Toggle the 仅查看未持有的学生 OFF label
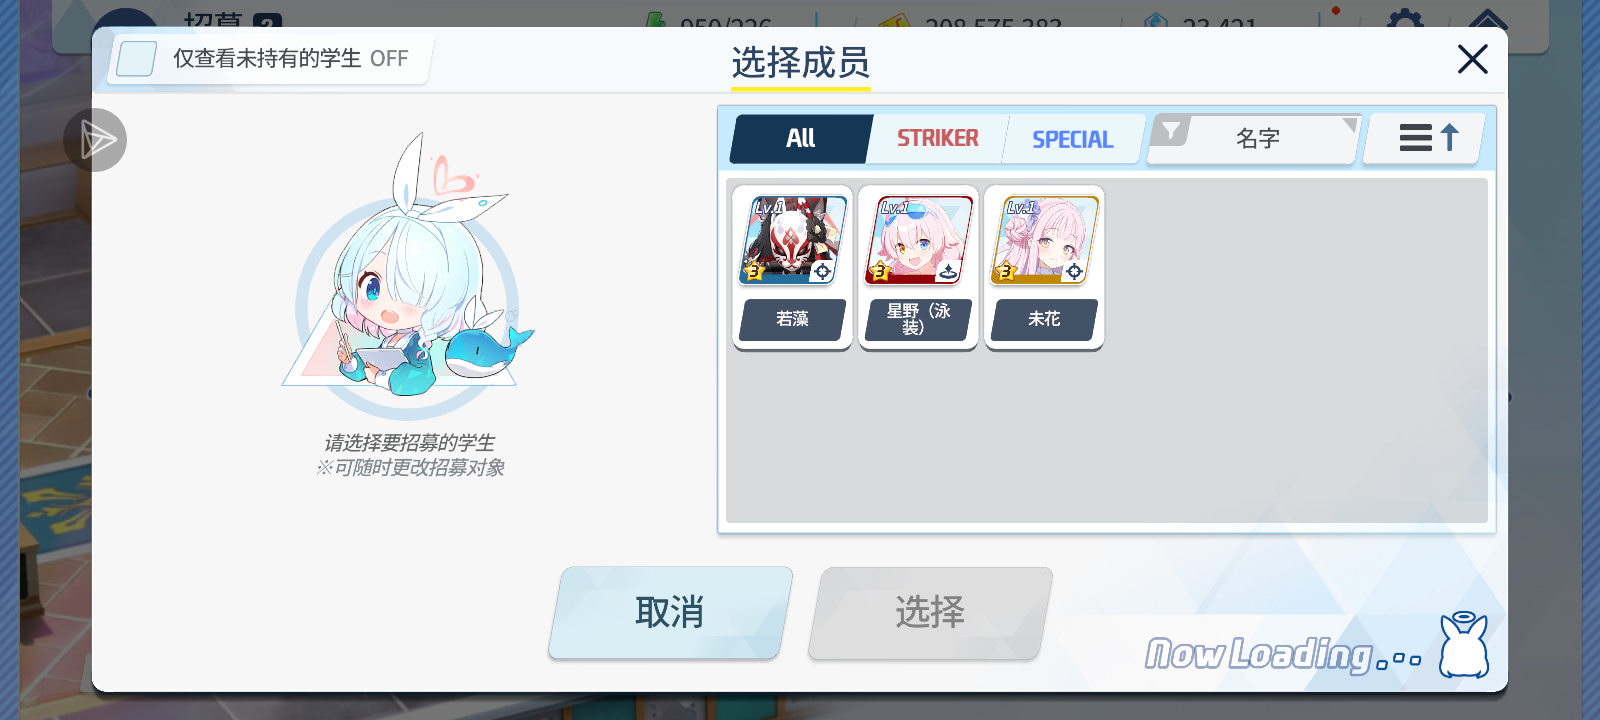The image size is (1600, 720). tap(290, 59)
